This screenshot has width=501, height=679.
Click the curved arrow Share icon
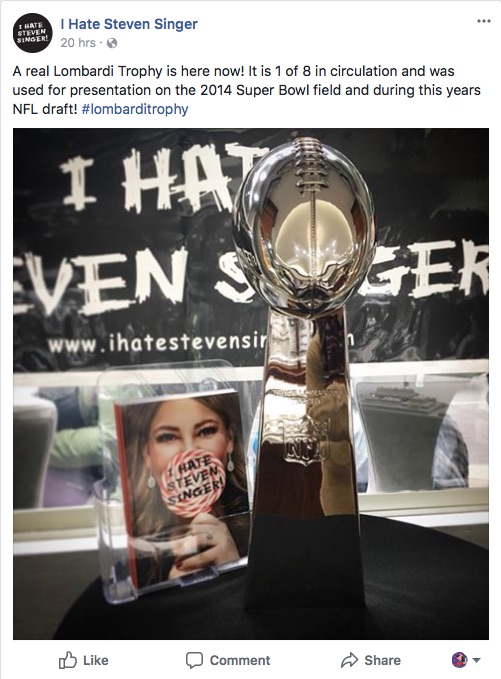[x=349, y=660]
